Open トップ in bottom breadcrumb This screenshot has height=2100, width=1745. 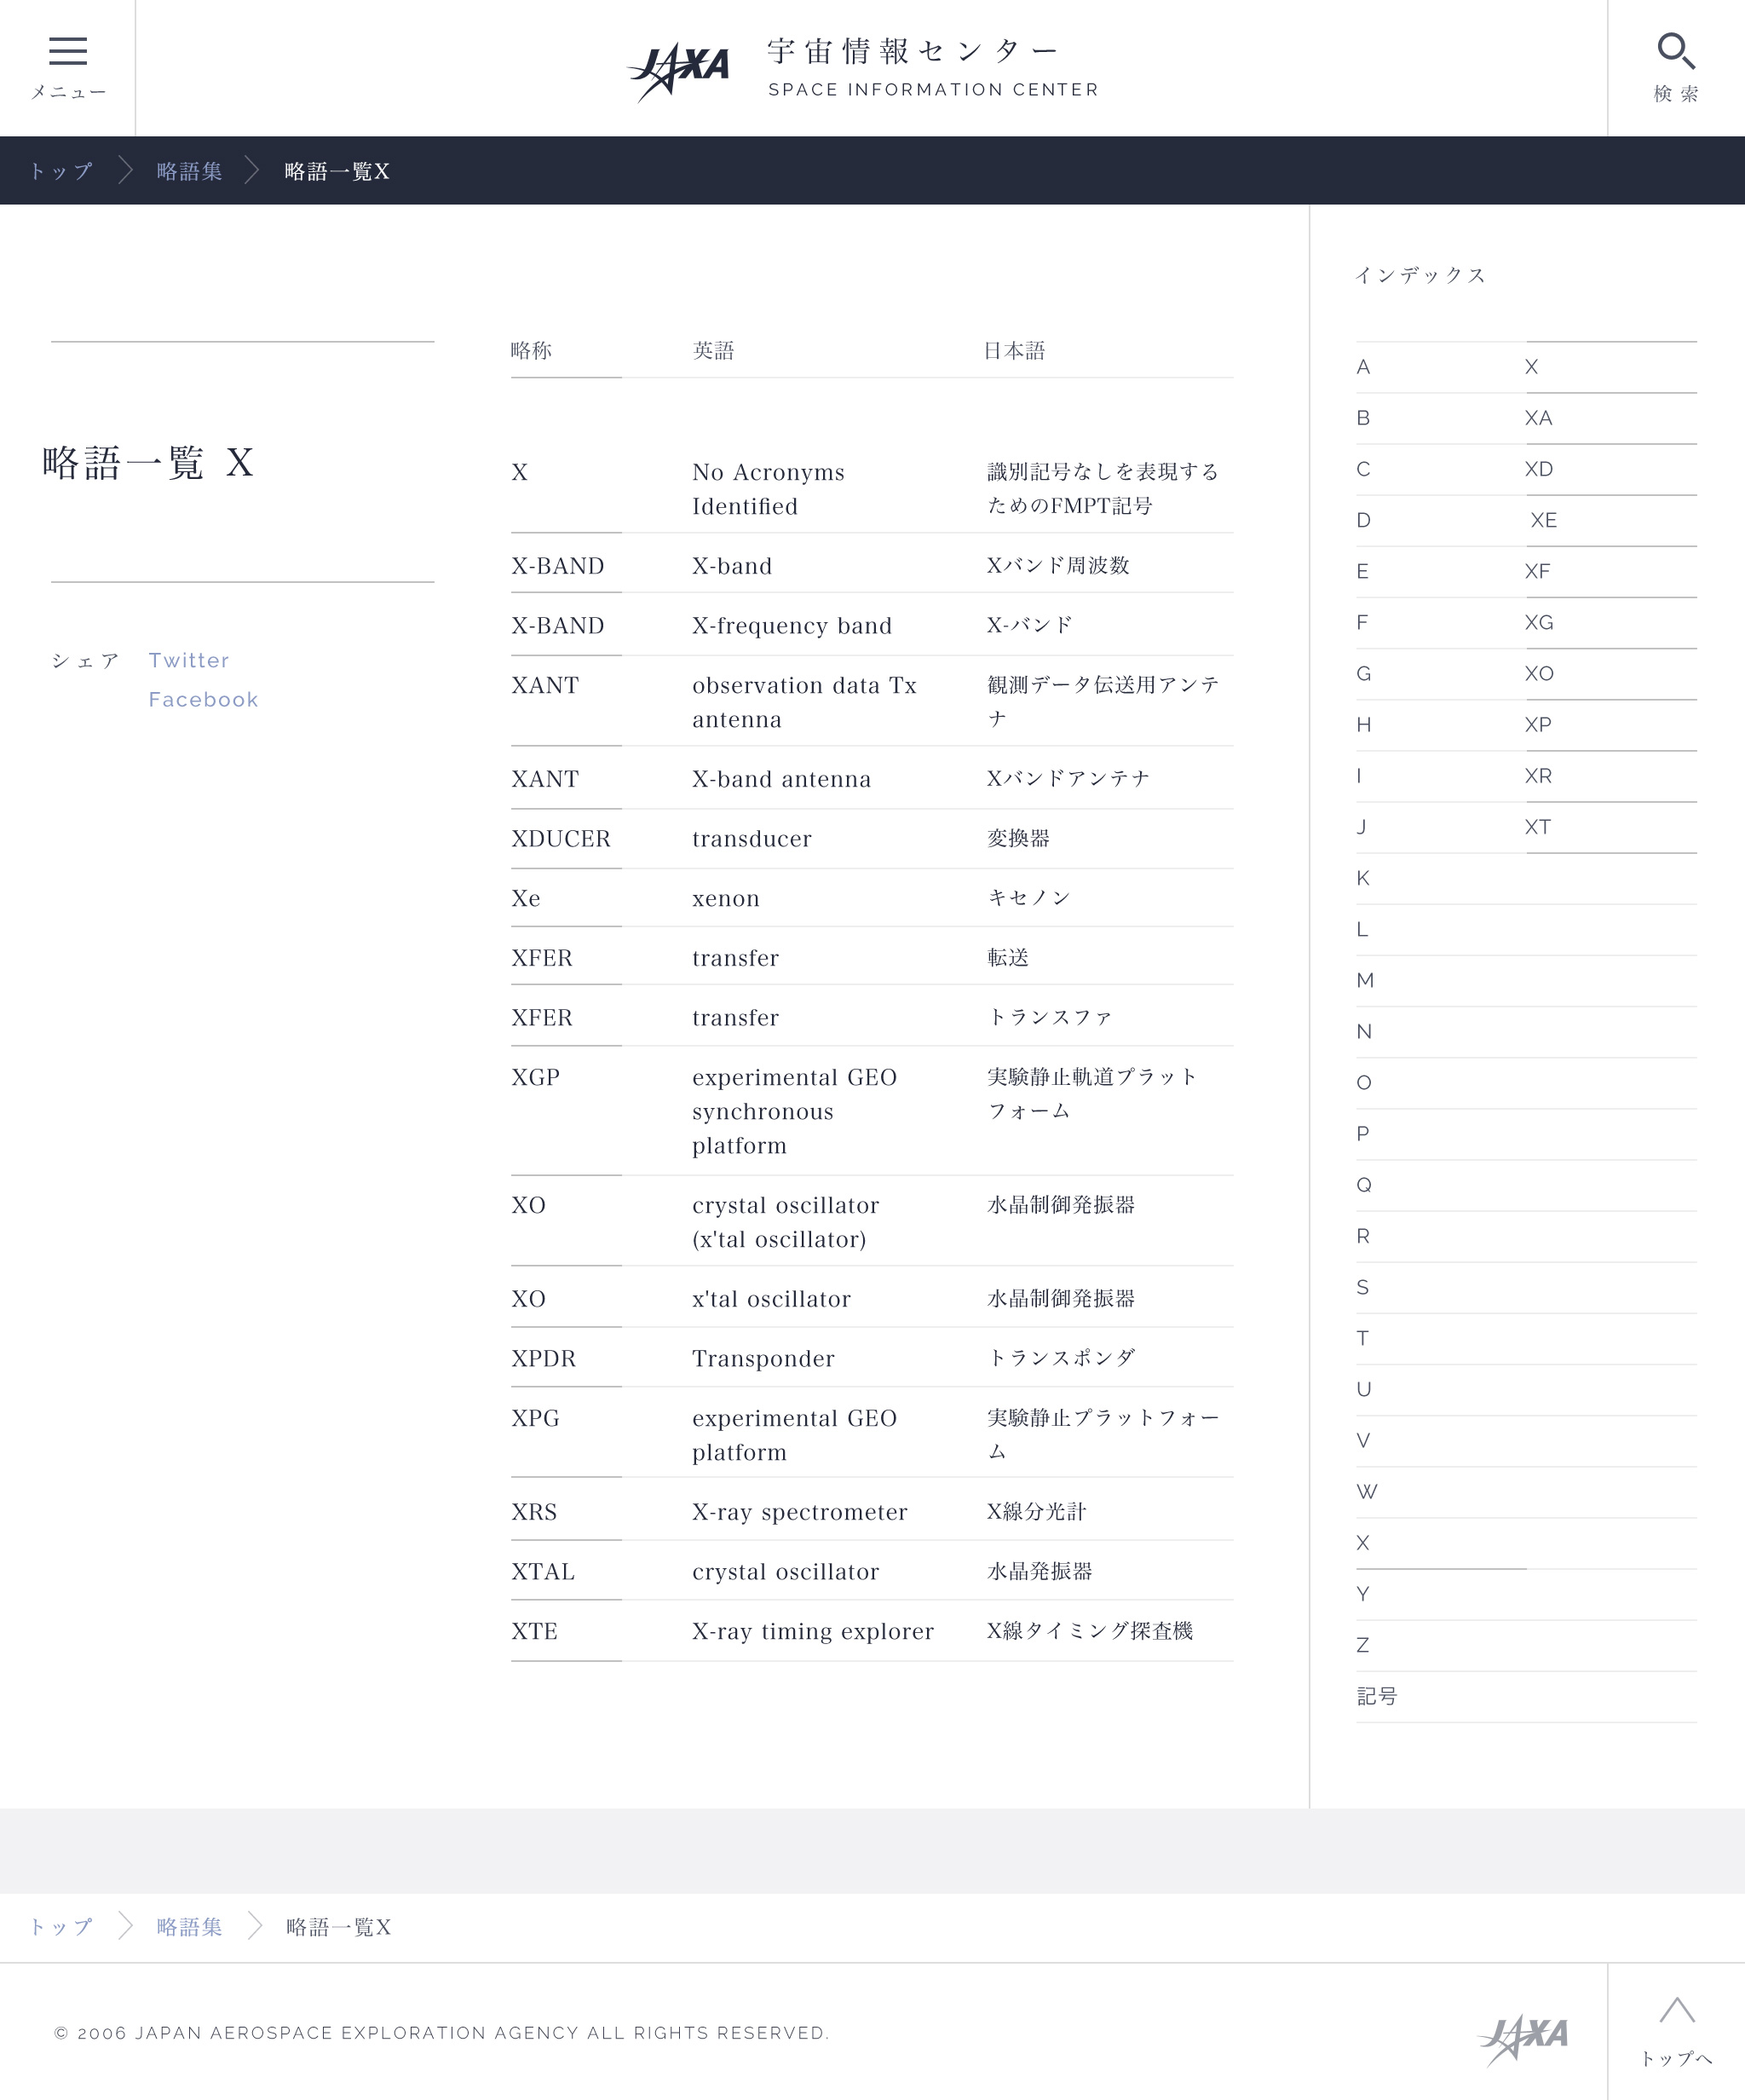[x=60, y=1927]
